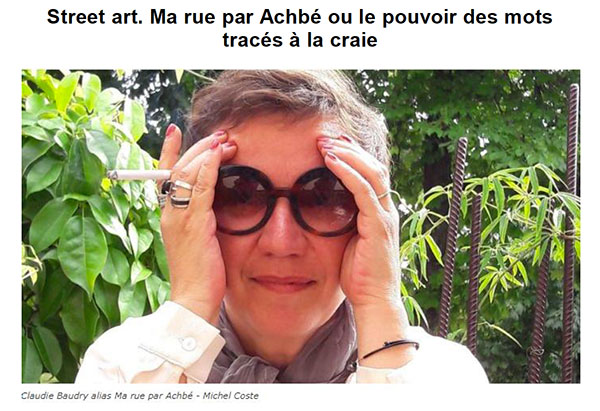Click the "Michel Coste" photo credit
Image resolution: width=600 pixels, height=411 pixels.
point(230,396)
